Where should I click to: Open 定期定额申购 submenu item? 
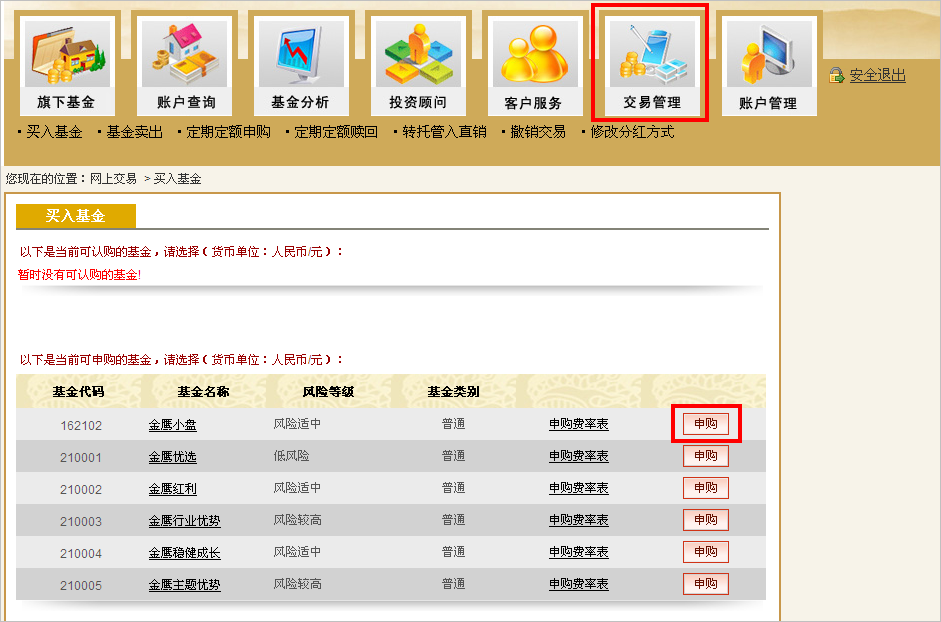click(x=228, y=132)
